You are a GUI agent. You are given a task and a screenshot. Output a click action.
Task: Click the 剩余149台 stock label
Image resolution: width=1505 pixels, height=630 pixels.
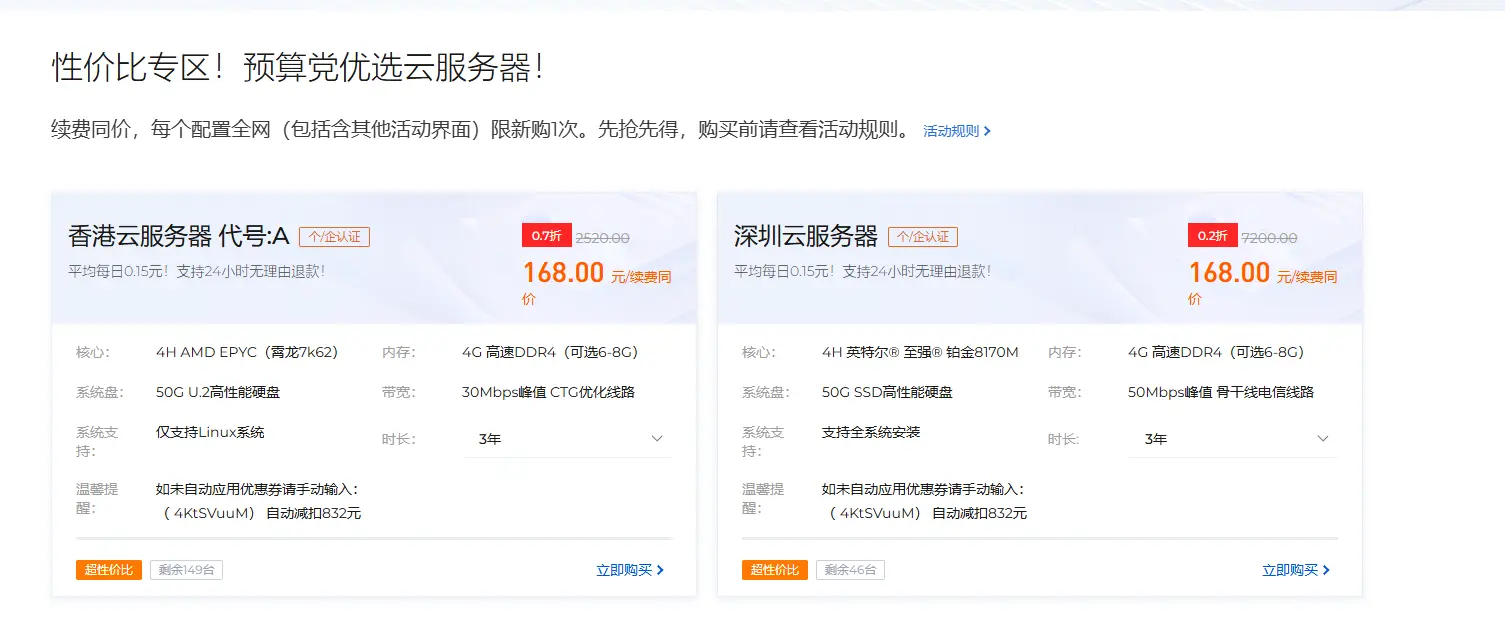(x=186, y=570)
